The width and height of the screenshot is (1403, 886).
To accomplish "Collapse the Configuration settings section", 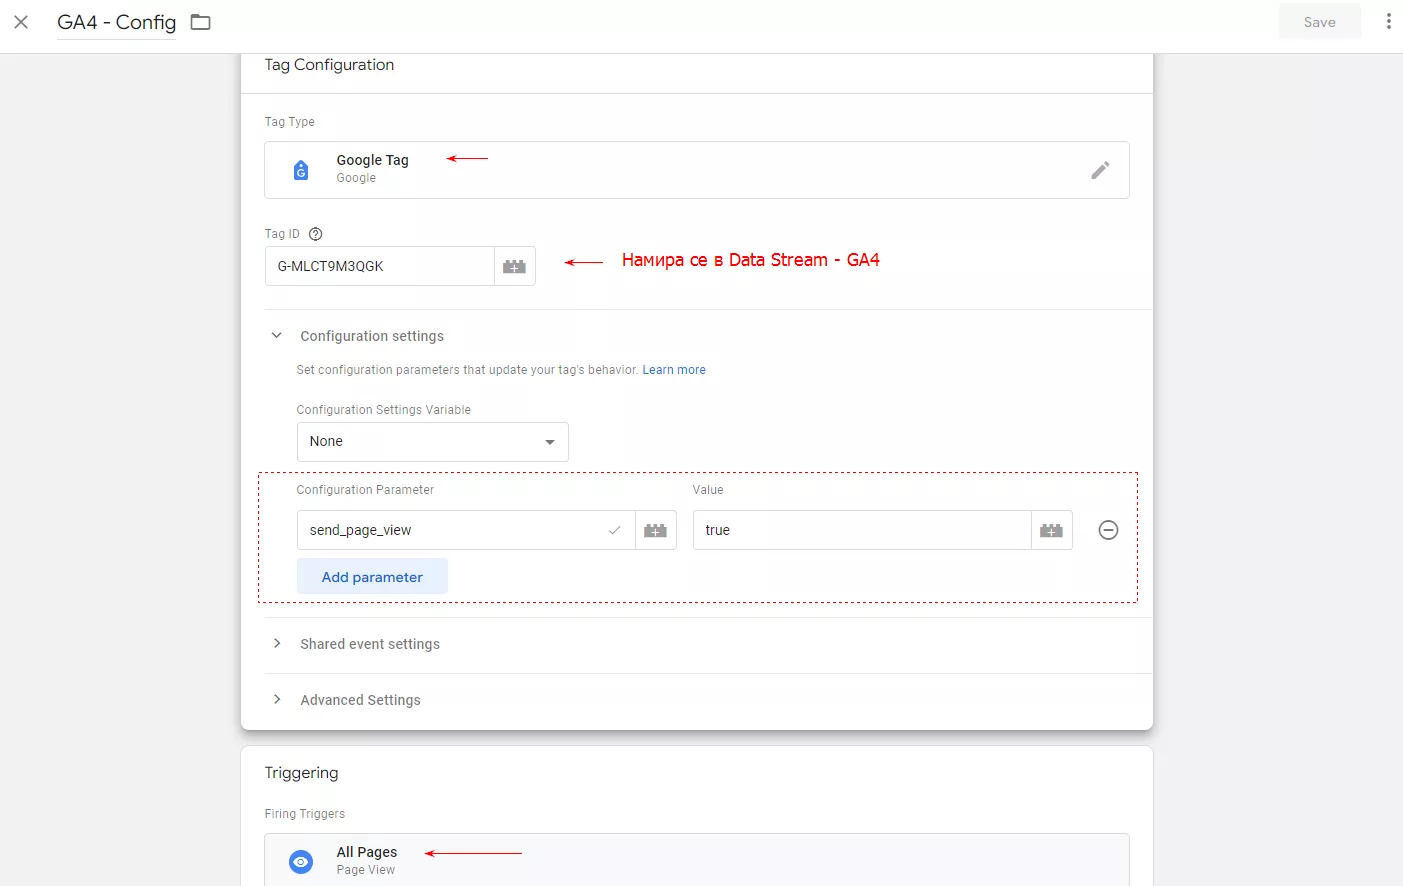I will pyautogui.click(x=277, y=336).
